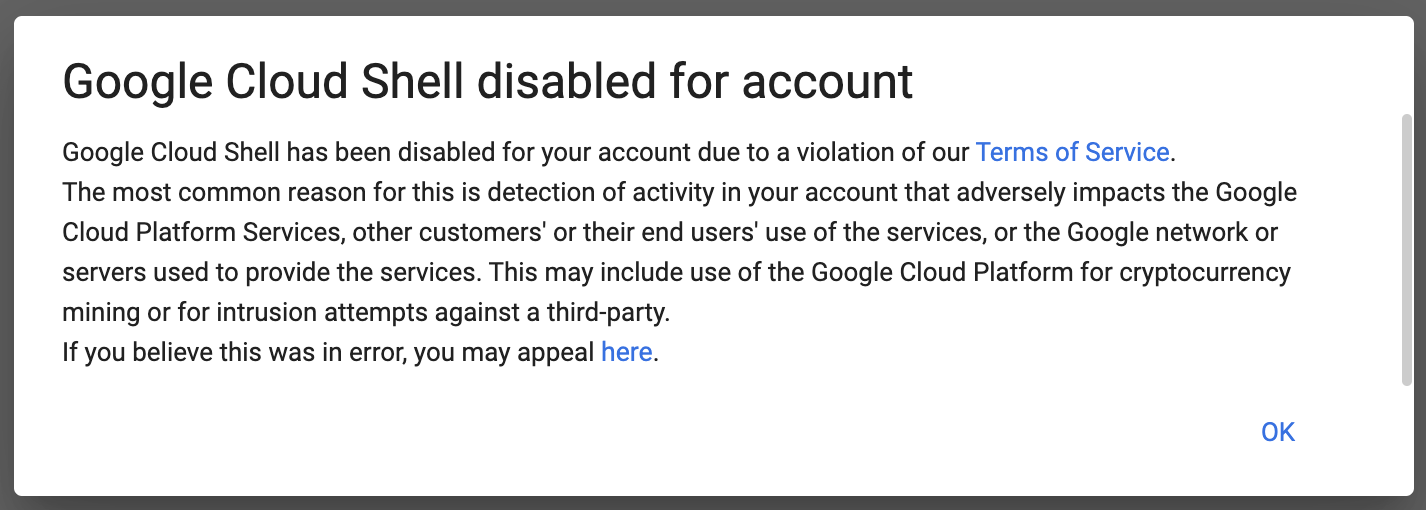Click the line starting "Cloud Platform Services, other customers'"

670,232
